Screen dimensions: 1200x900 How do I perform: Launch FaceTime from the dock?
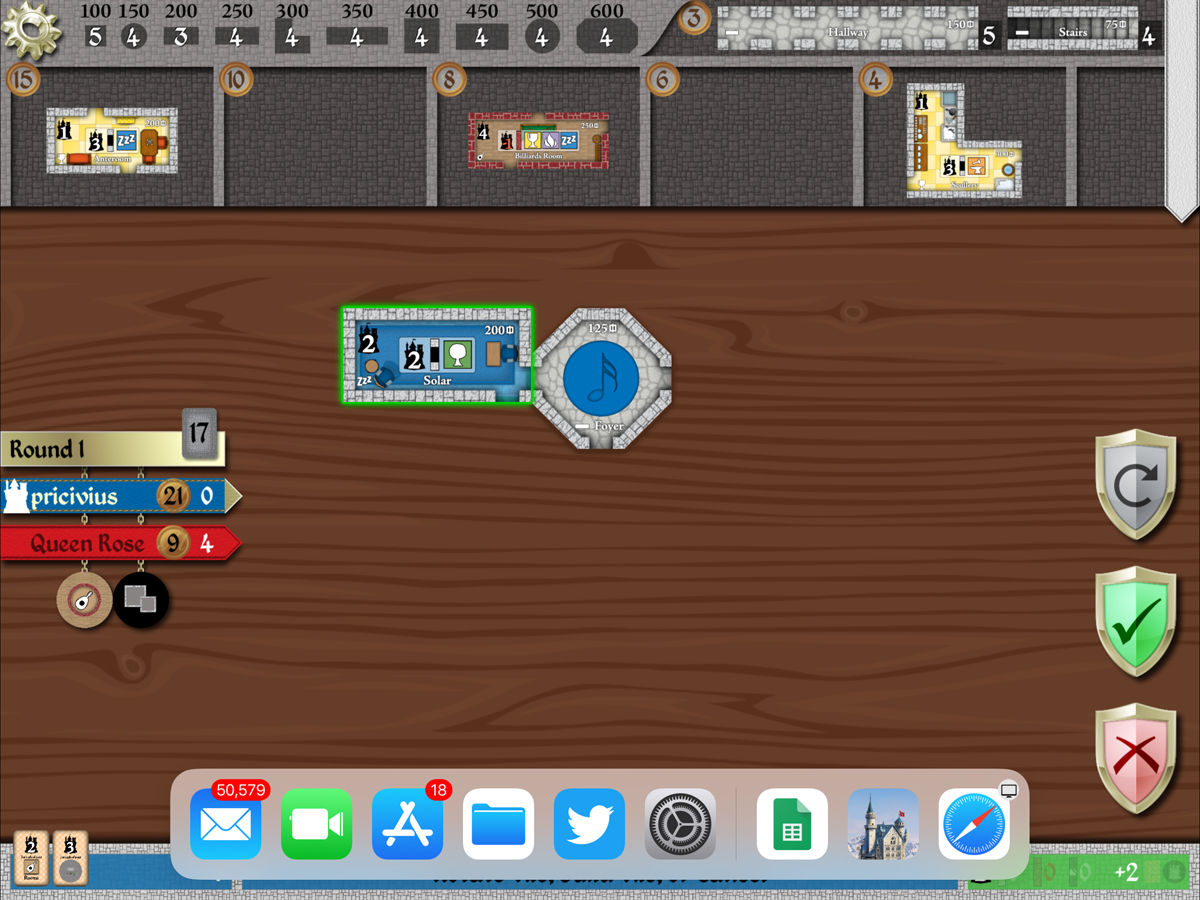pyautogui.click(x=317, y=824)
